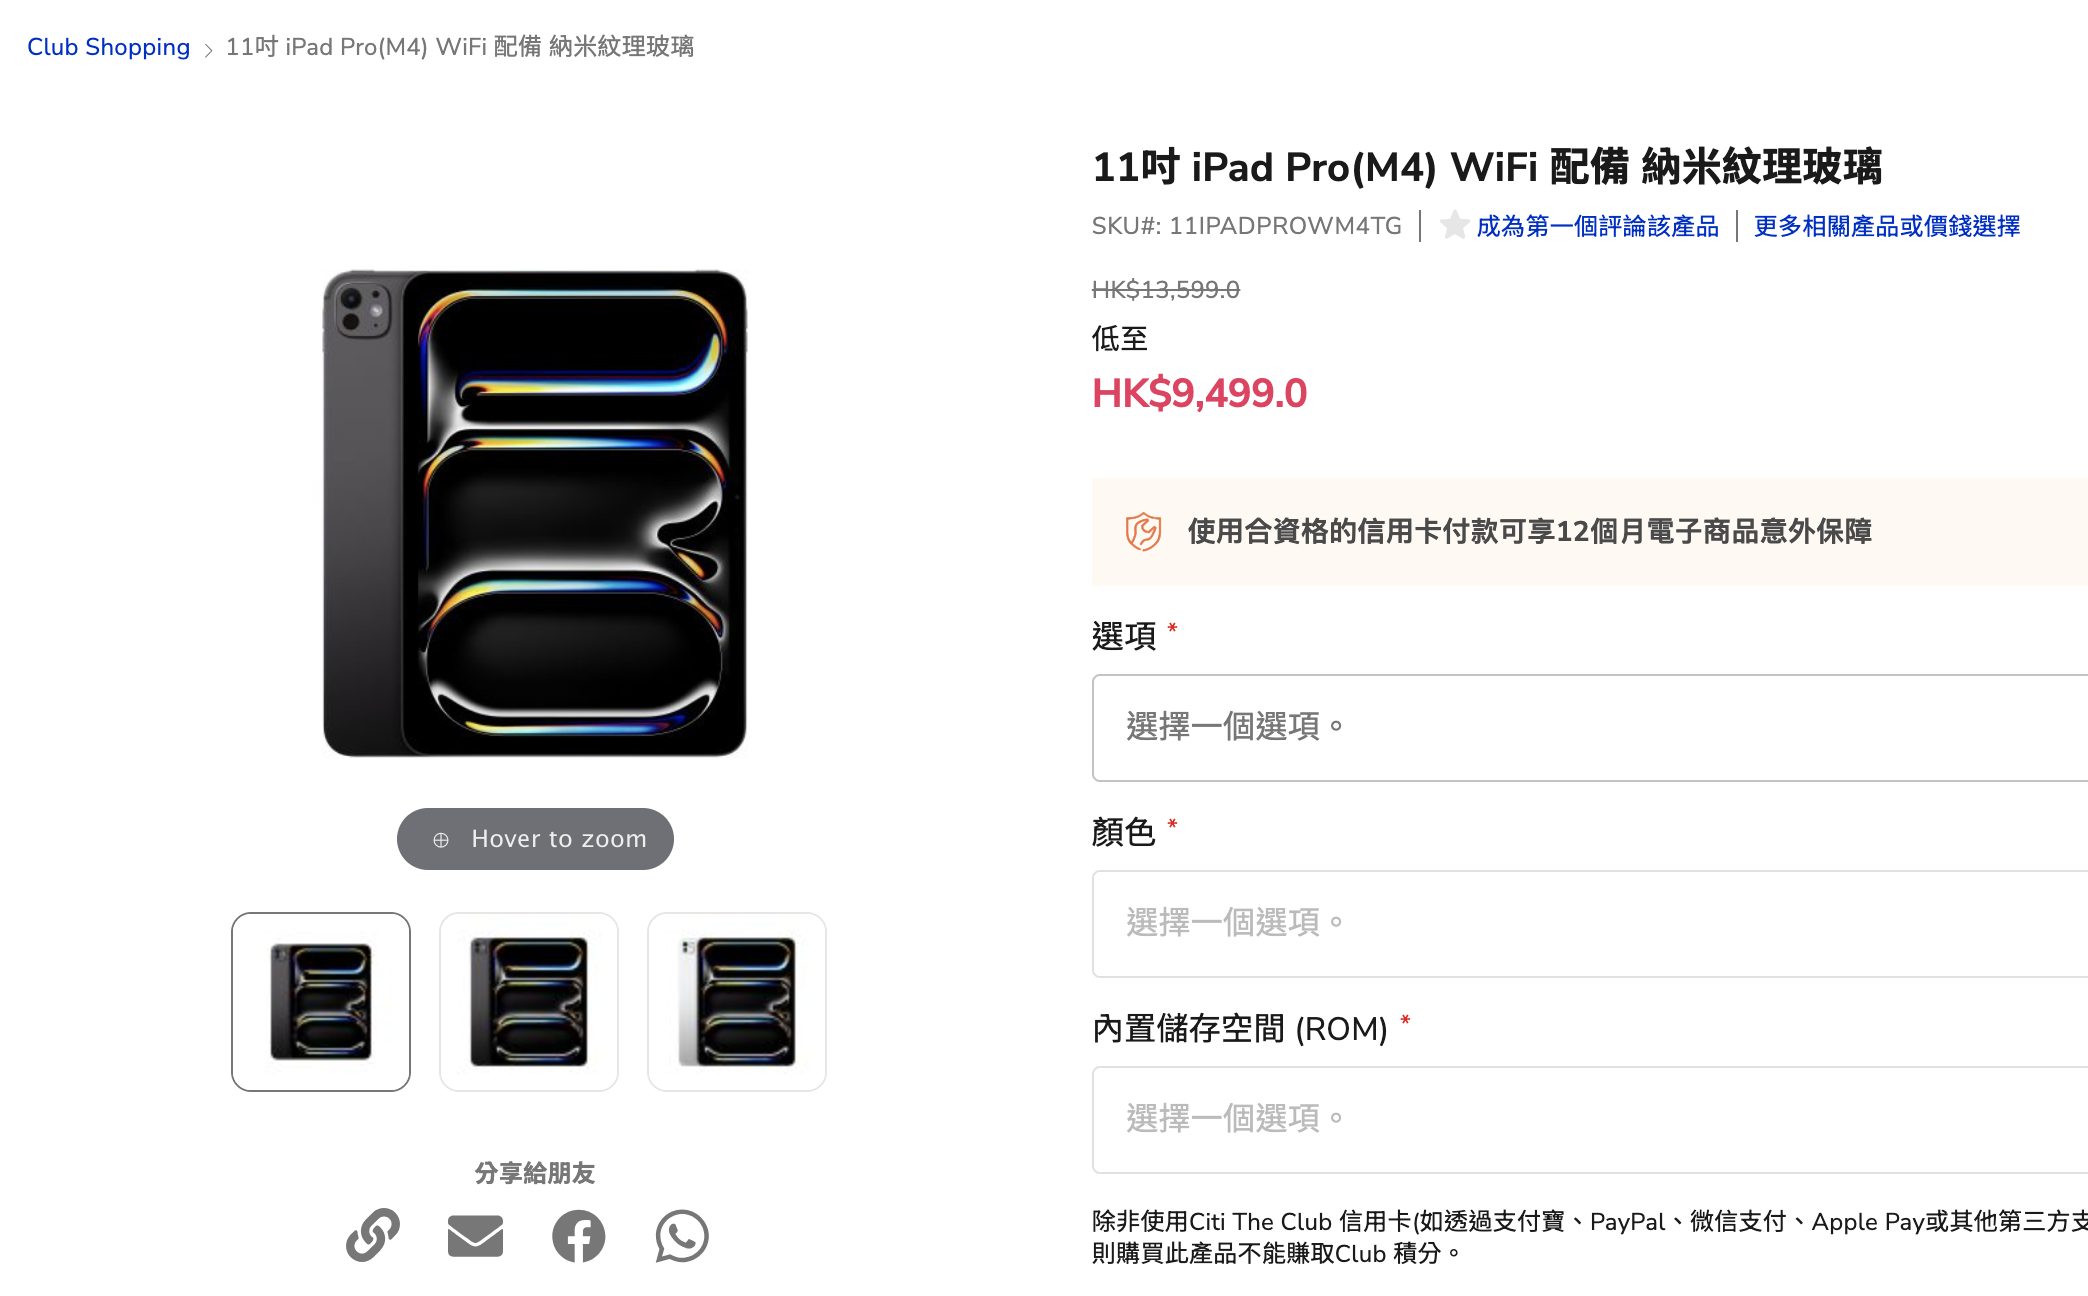Click the orange shield protection icon

(1143, 532)
